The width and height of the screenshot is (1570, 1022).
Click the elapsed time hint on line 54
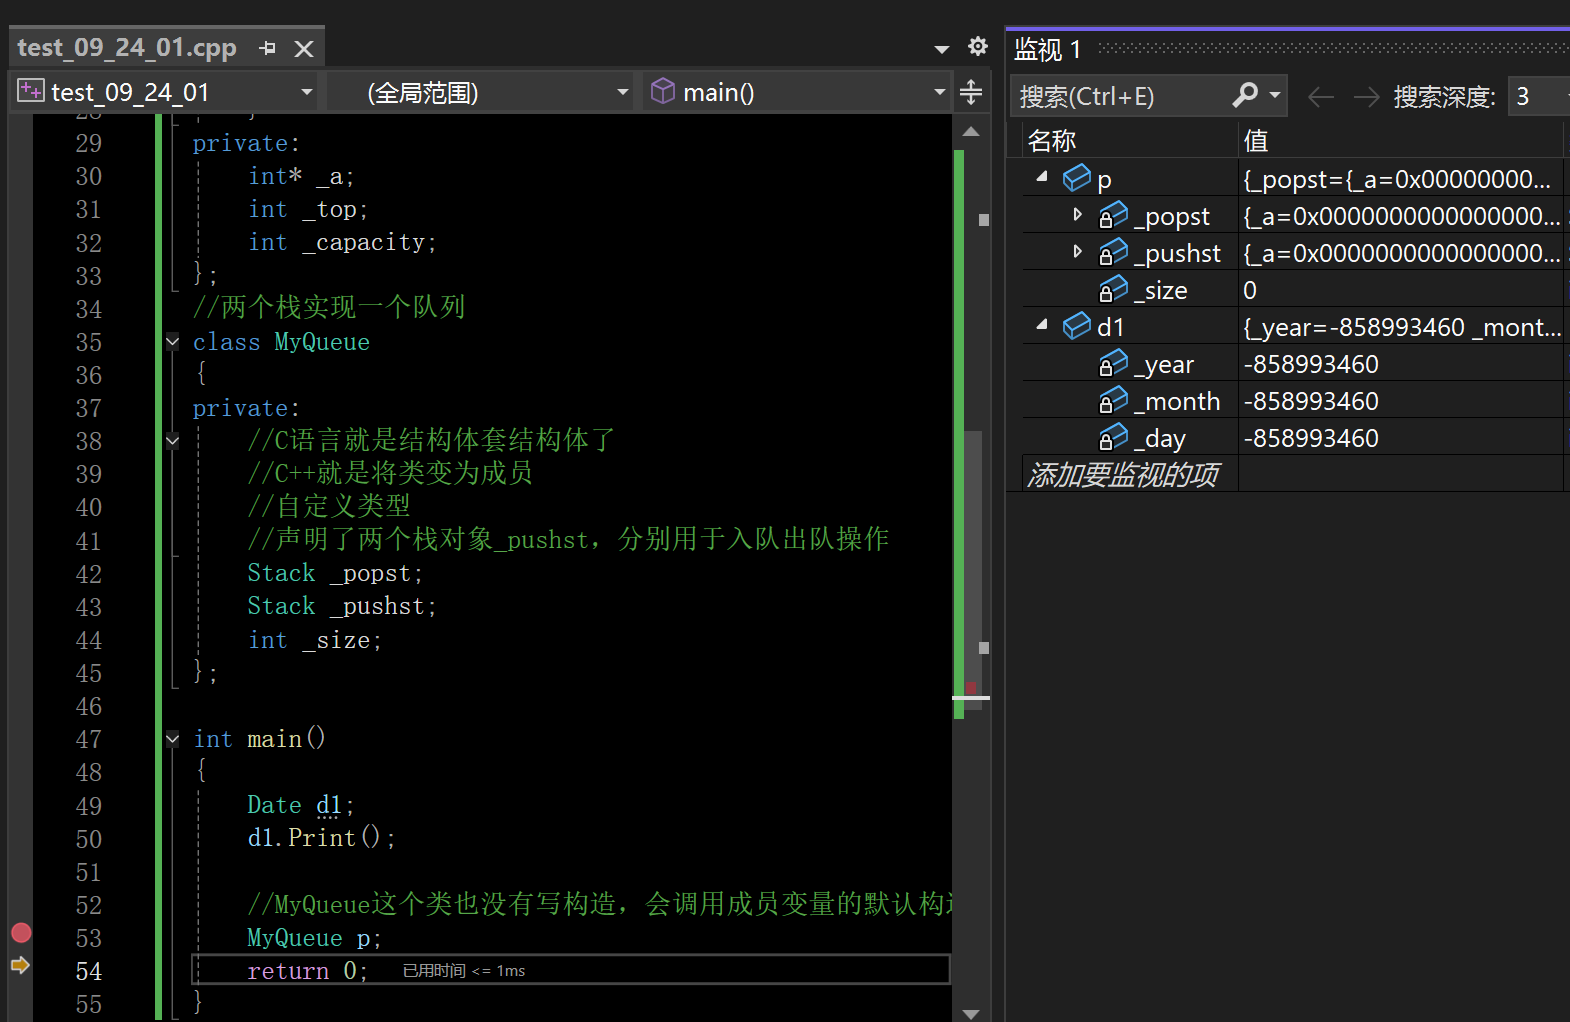coord(463,971)
